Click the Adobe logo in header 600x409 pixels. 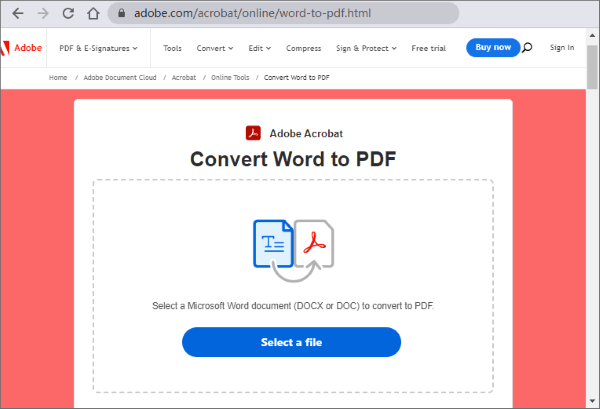pos(20,48)
